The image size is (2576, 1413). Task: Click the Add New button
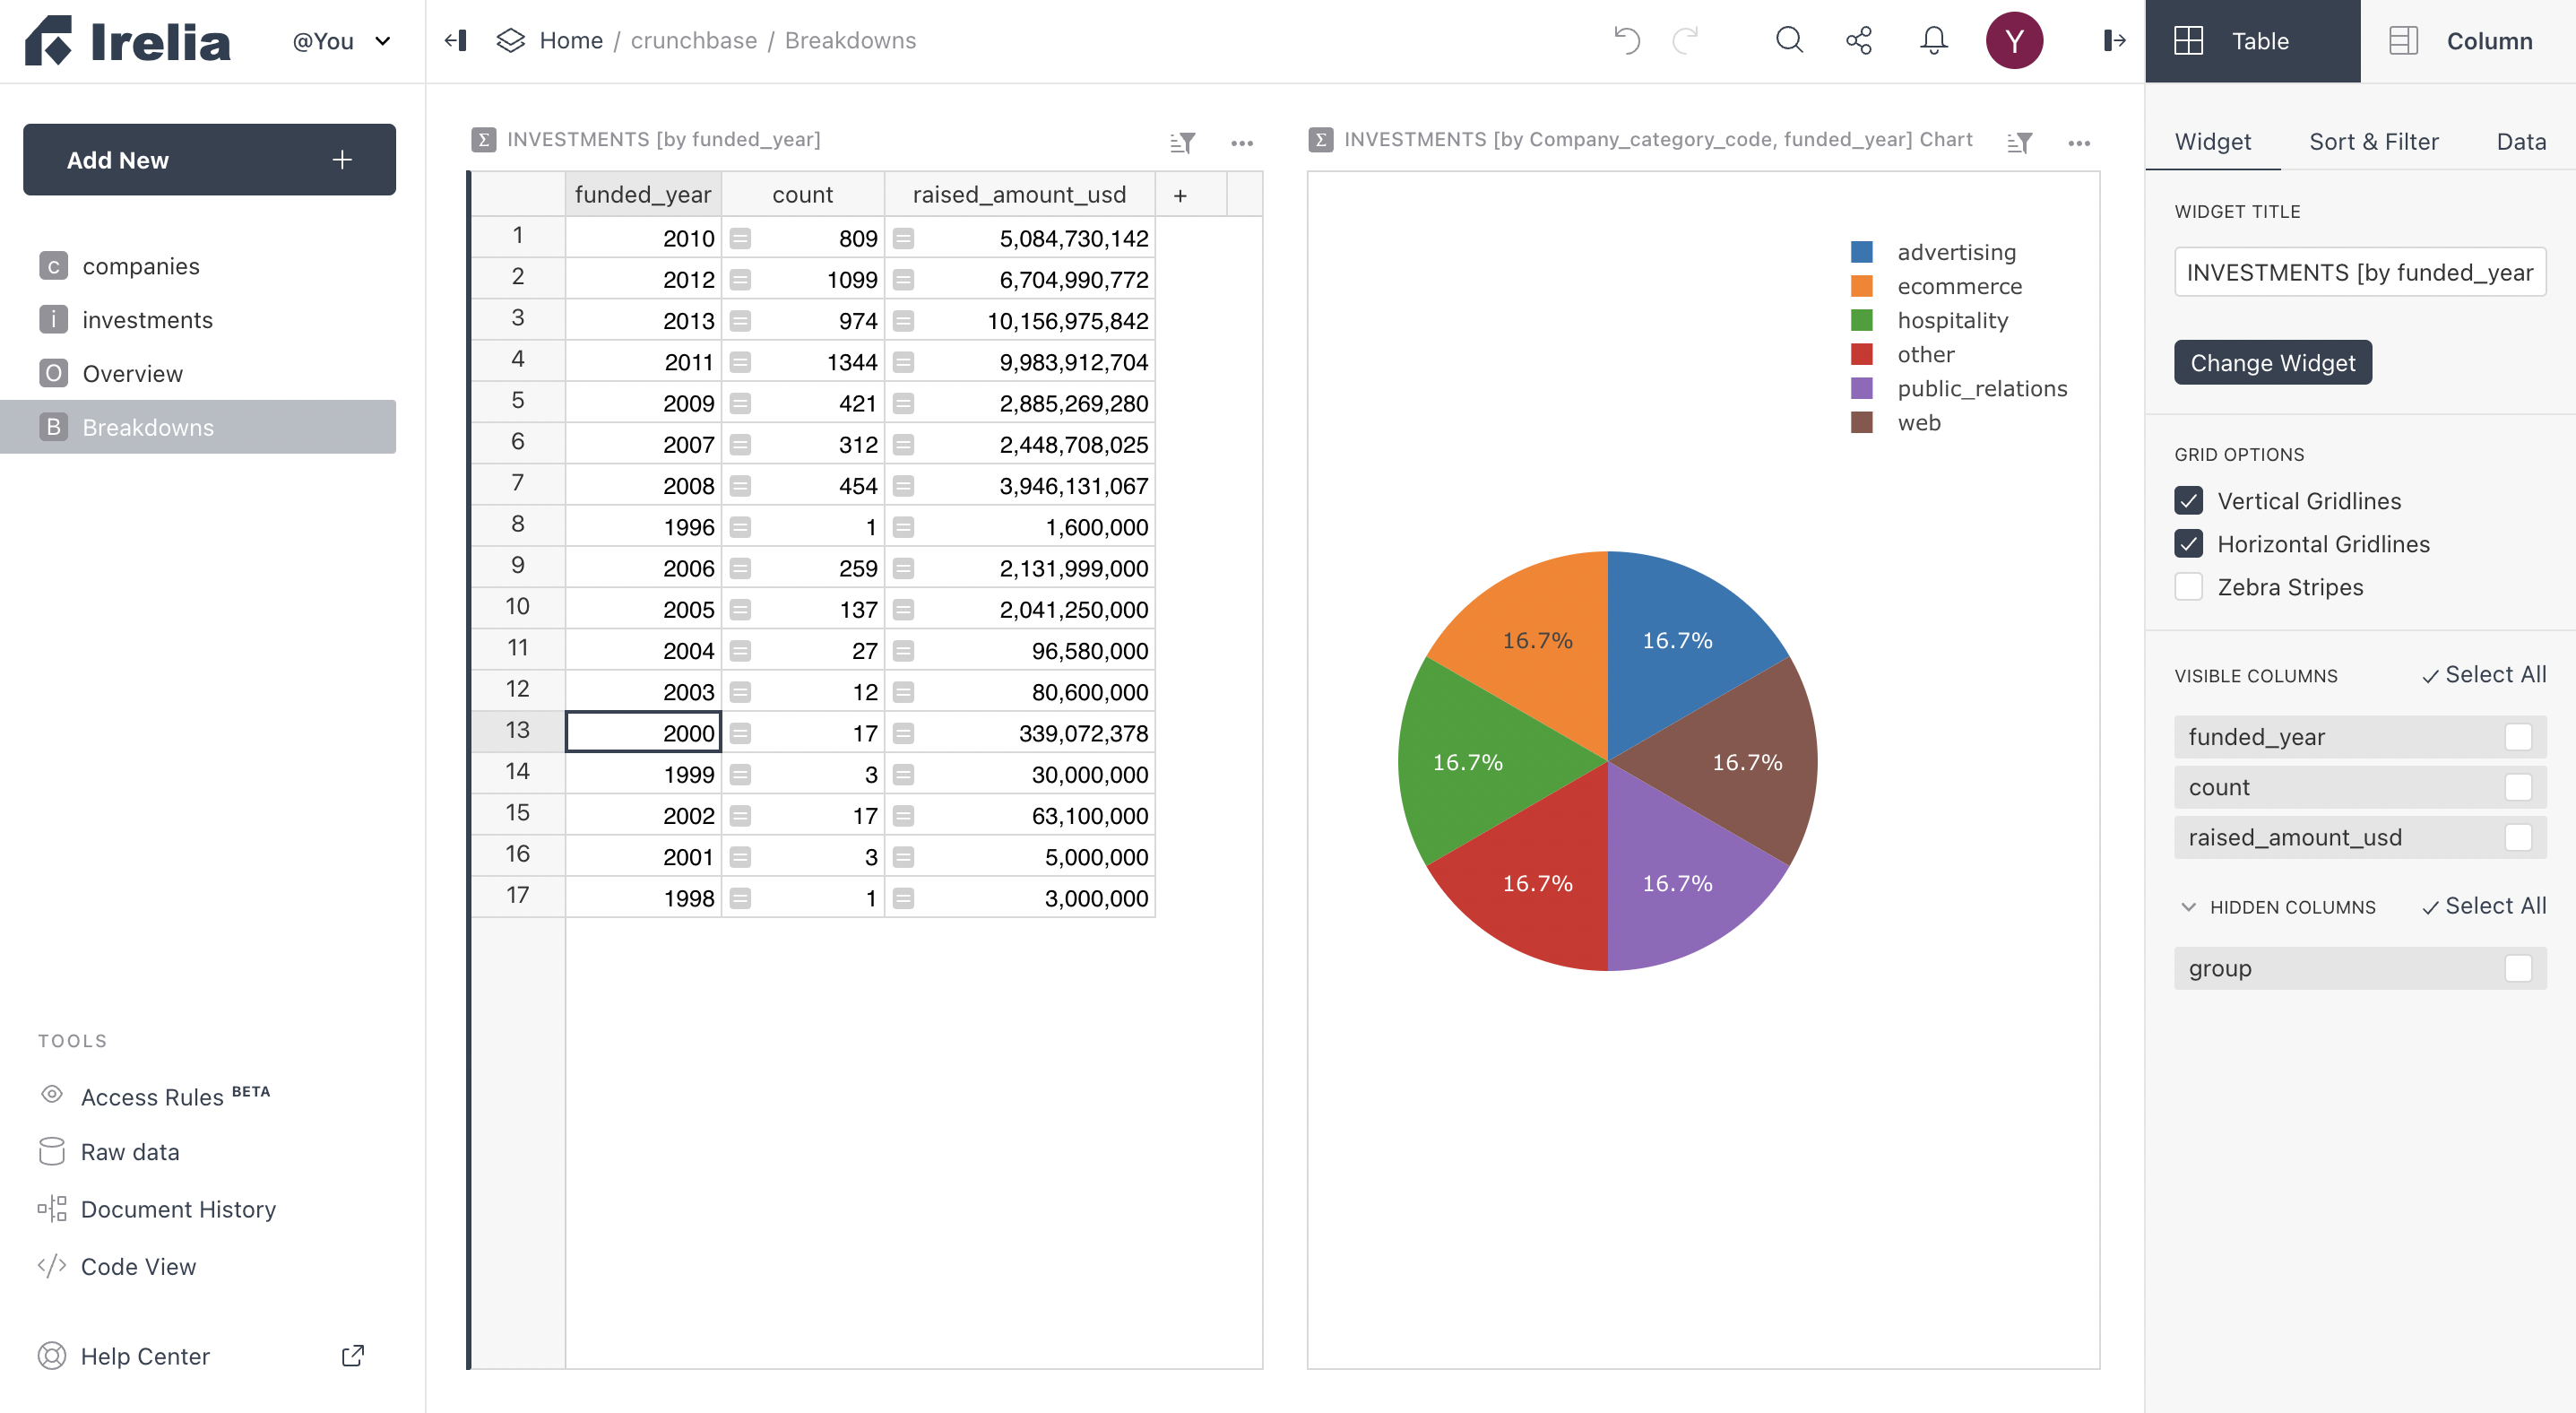click(x=209, y=160)
